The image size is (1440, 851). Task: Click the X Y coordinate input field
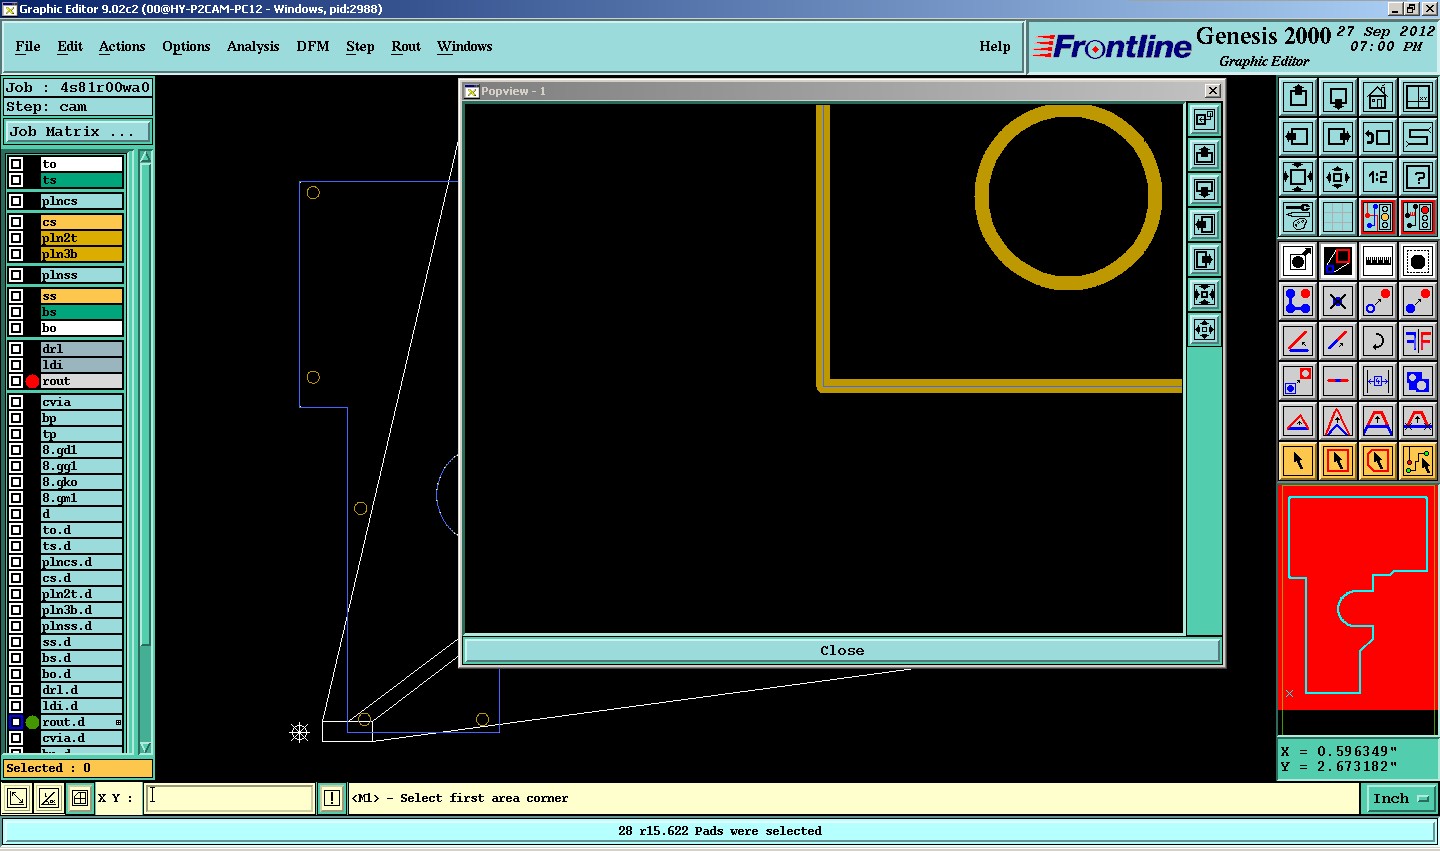pos(230,798)
